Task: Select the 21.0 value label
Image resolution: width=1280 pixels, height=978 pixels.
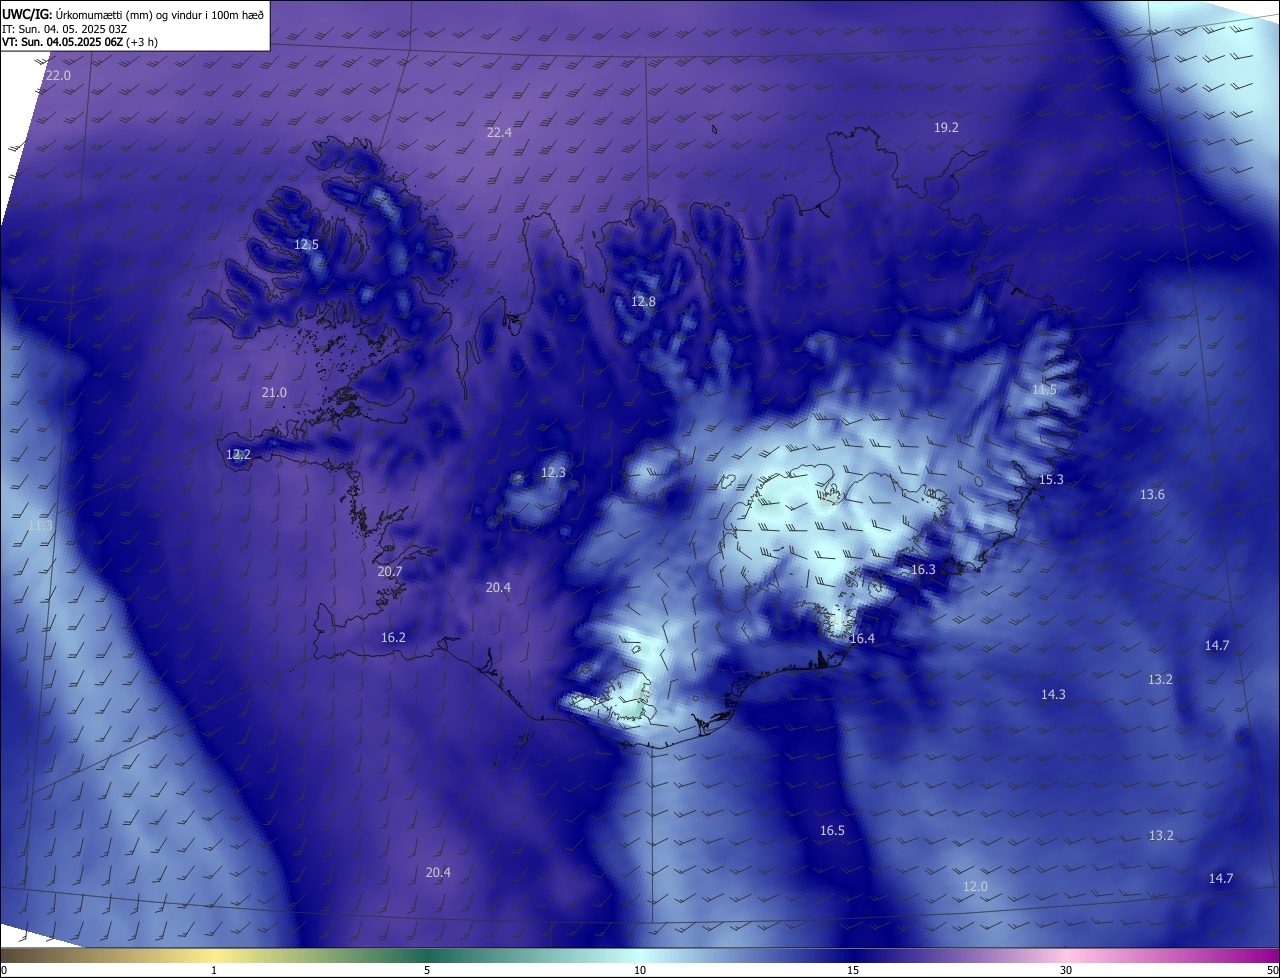Action: [274, 392]
